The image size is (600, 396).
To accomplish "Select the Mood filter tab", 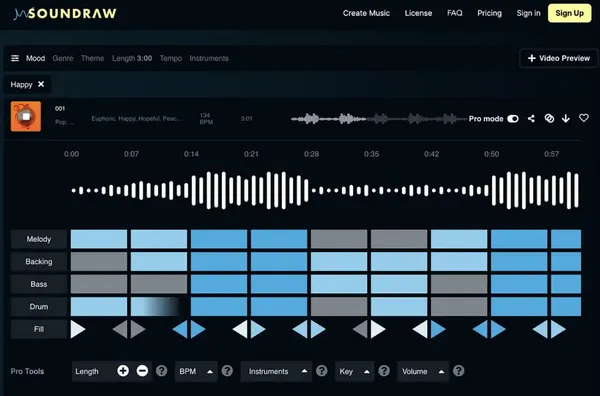I will coord(36,58).
